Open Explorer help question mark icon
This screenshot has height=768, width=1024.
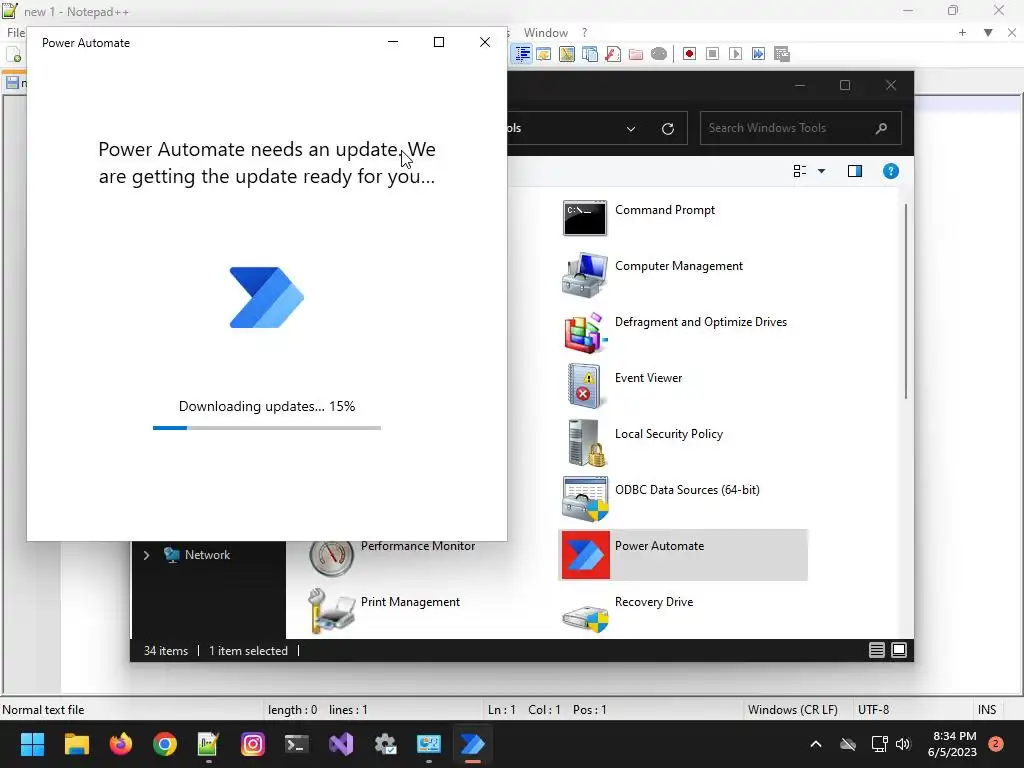pos(891,171)
